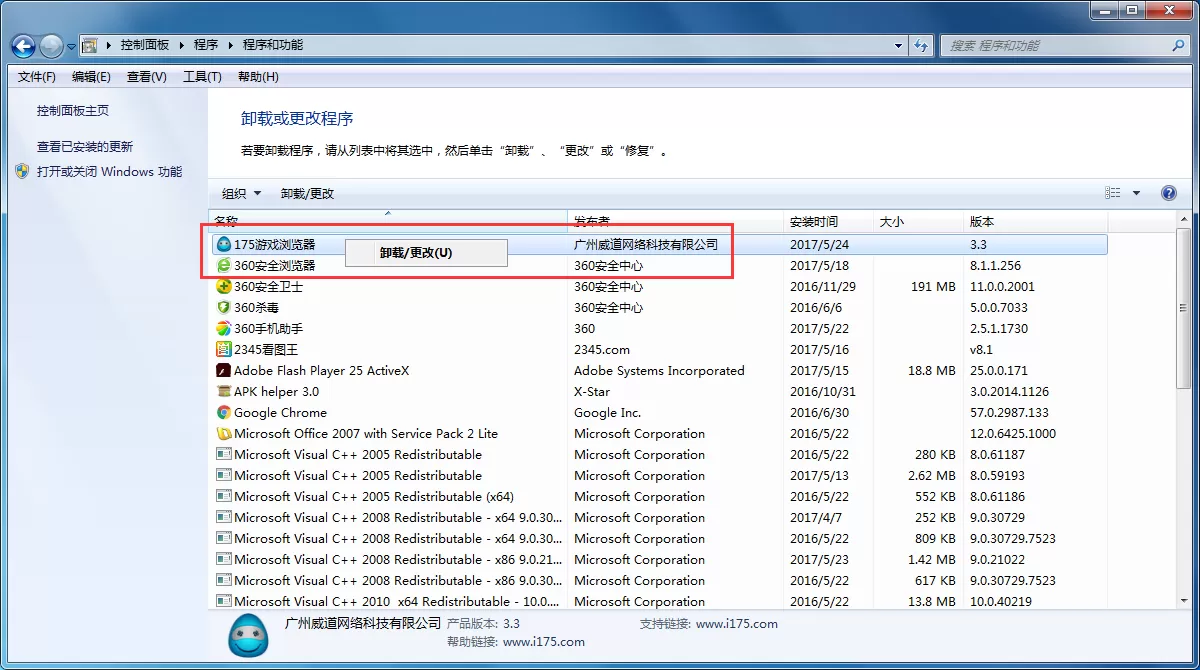1200x670 pixels.
Task: Sort by the 发布者 column header
Action: click(x=676, y=221)
